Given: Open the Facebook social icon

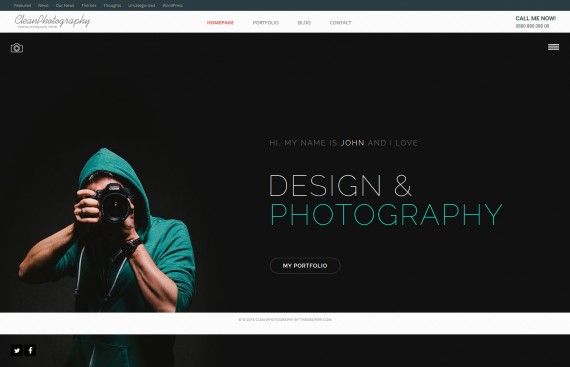Looking at the screenshot, I should [30, 350].
